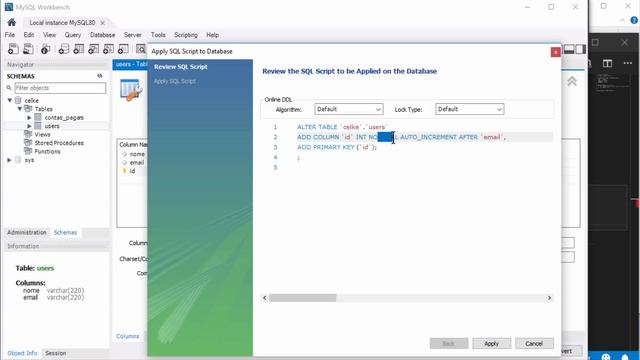Viewport: 640px width, 360px height.
Task: Open the Query menu
Action: click(x=73, y=35)
